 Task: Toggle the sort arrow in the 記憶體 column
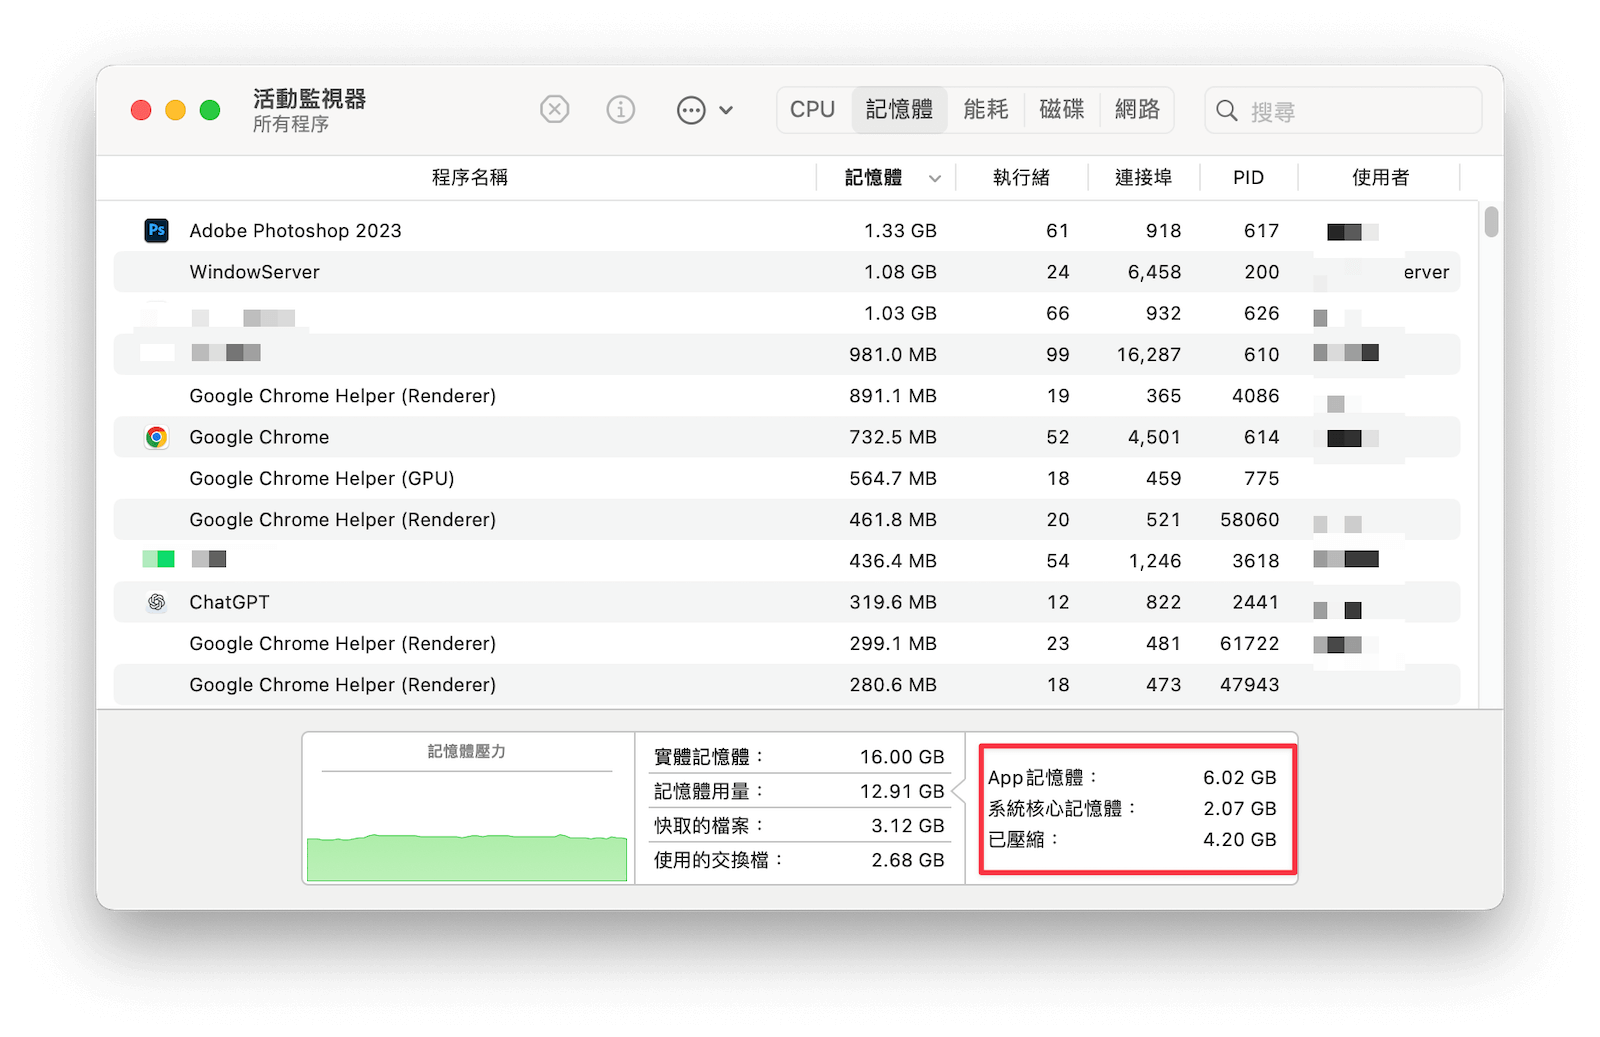click(x=935, y=178)
